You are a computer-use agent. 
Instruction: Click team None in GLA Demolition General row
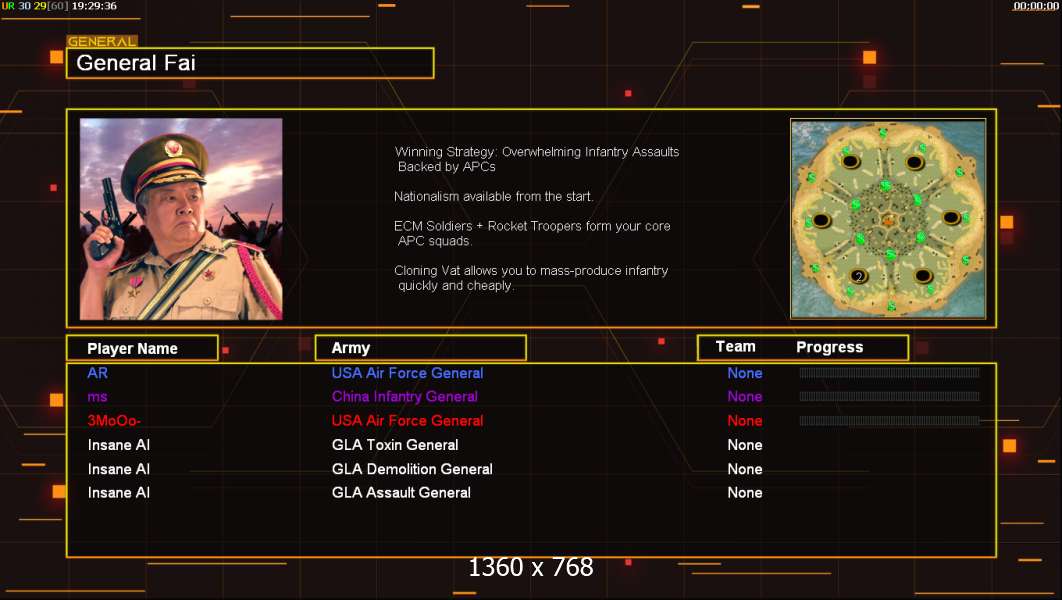pyautogui.click(x=744, y=469)
